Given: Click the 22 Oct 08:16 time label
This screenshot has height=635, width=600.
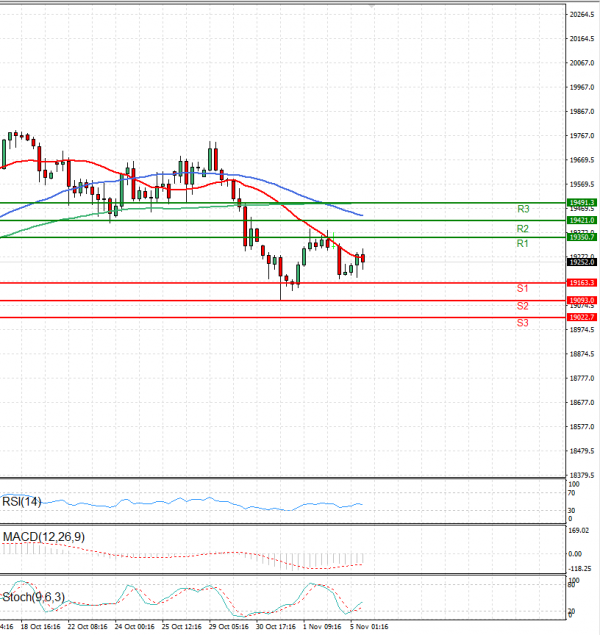Looking at the screenshot, I should coord(87,626).
